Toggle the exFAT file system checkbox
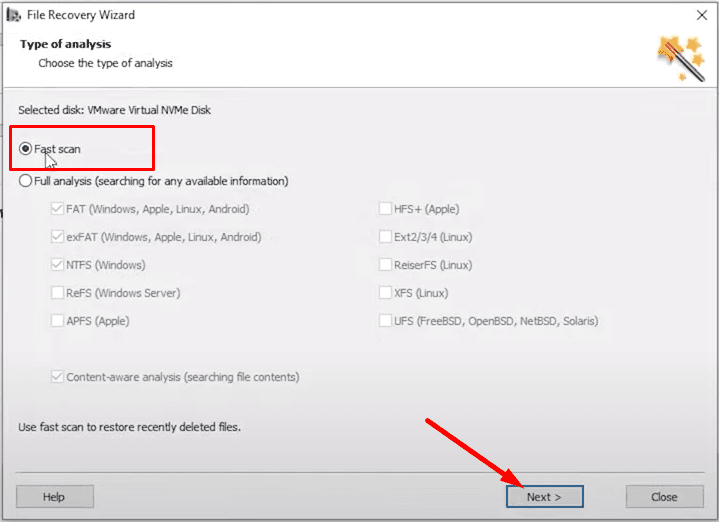 [57, 237]
